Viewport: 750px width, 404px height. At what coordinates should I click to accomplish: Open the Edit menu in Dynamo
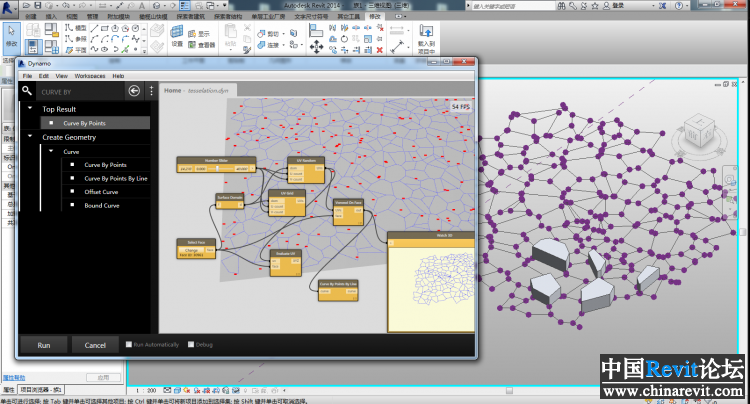pyautogui.click(x=43, y=76)
